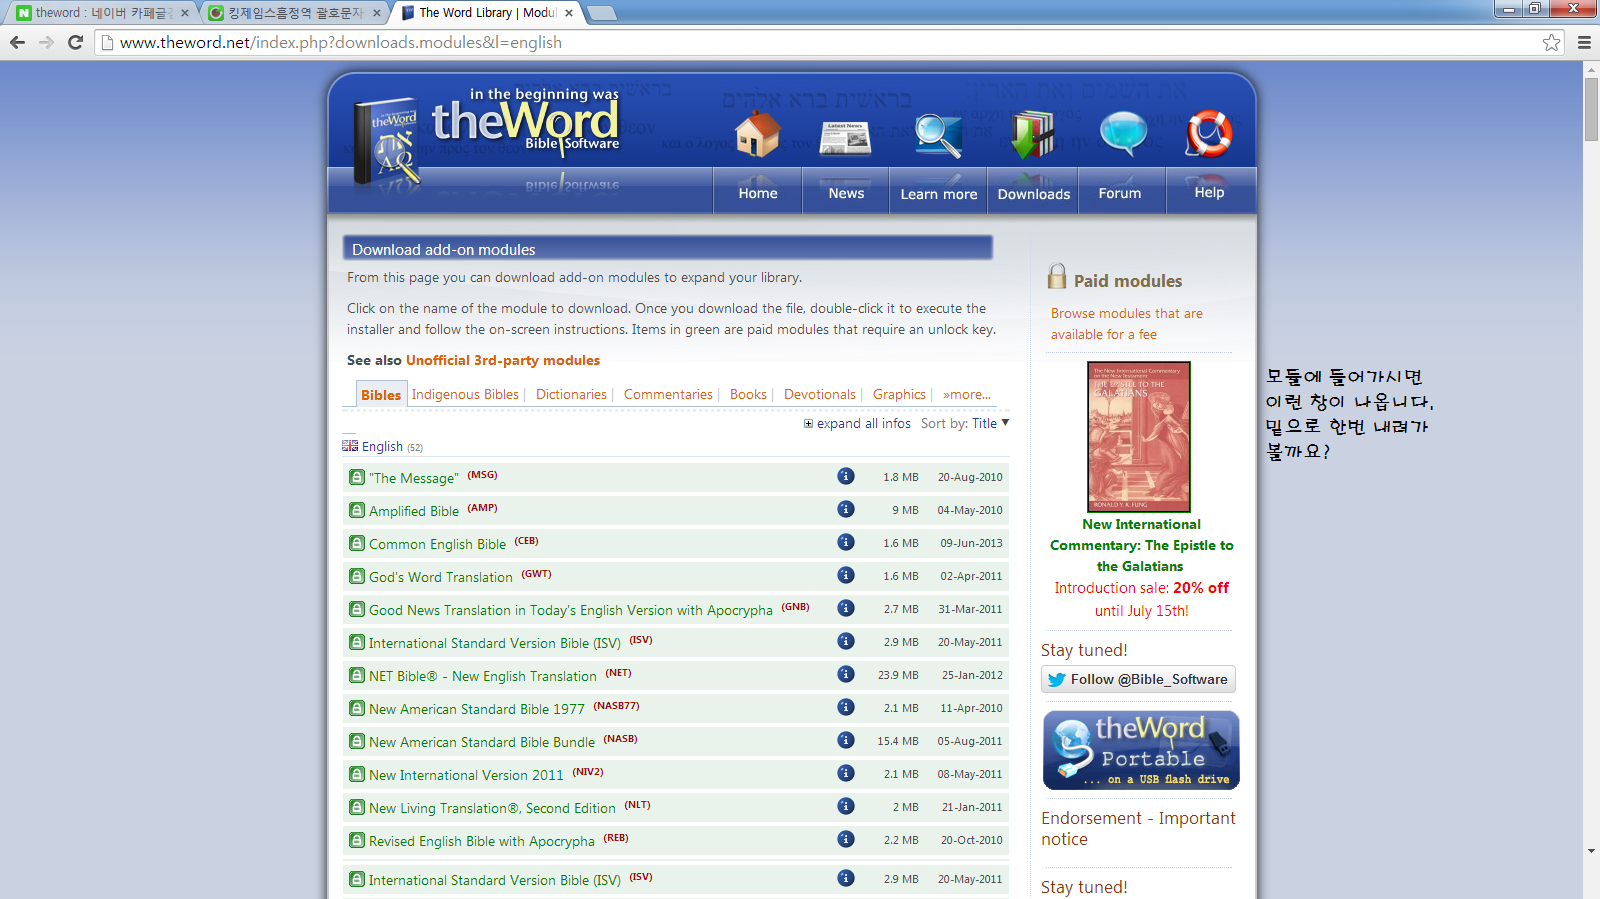Click the browser forward arrow
Image resolution: width=1600 pixels, height=899 pixels.
coord(46,42)
